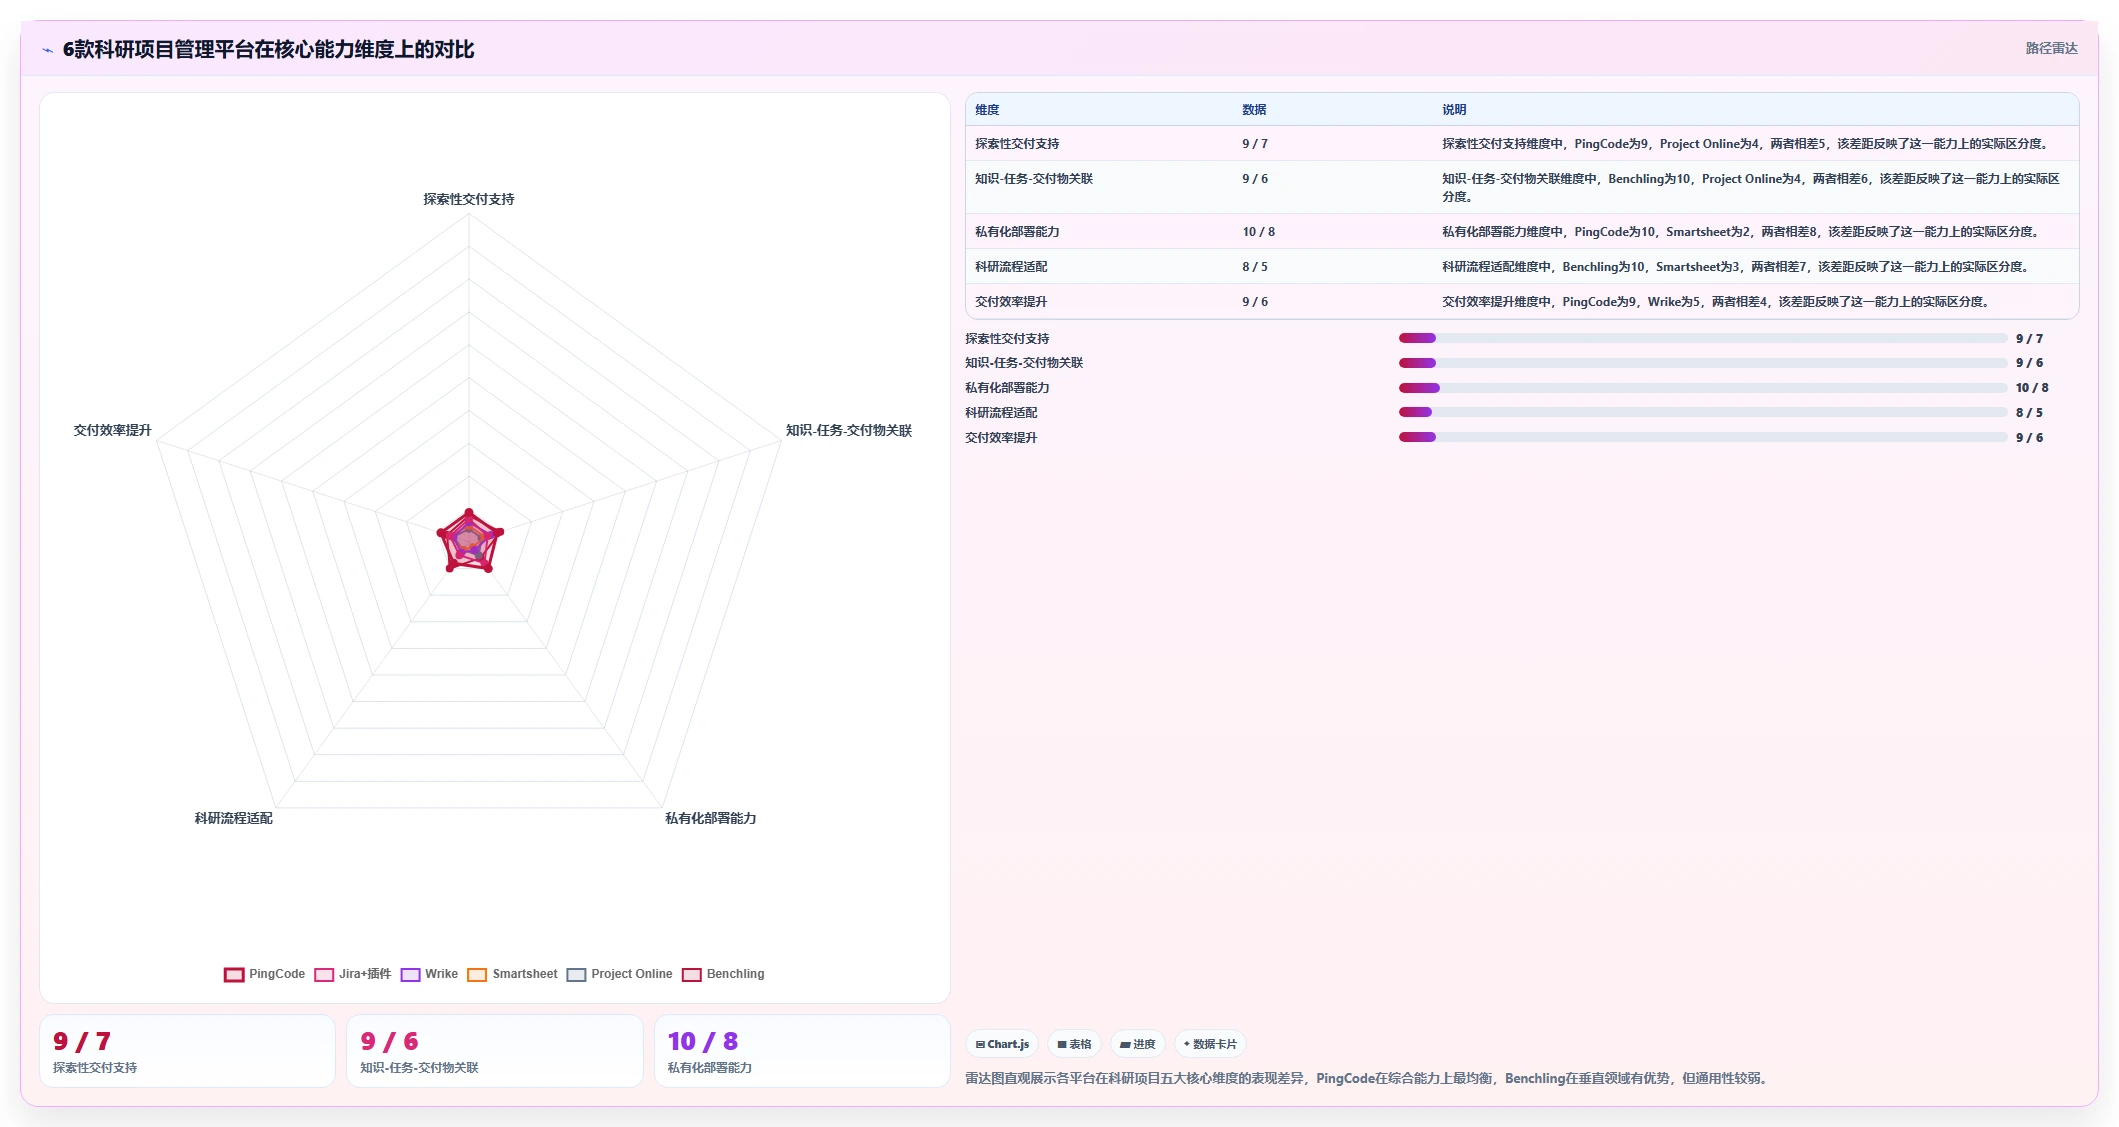This screenshot has height=1127, width=2119.
Task: Click the 私有化部署能力 progress bar
Action: pos(1702,388)
